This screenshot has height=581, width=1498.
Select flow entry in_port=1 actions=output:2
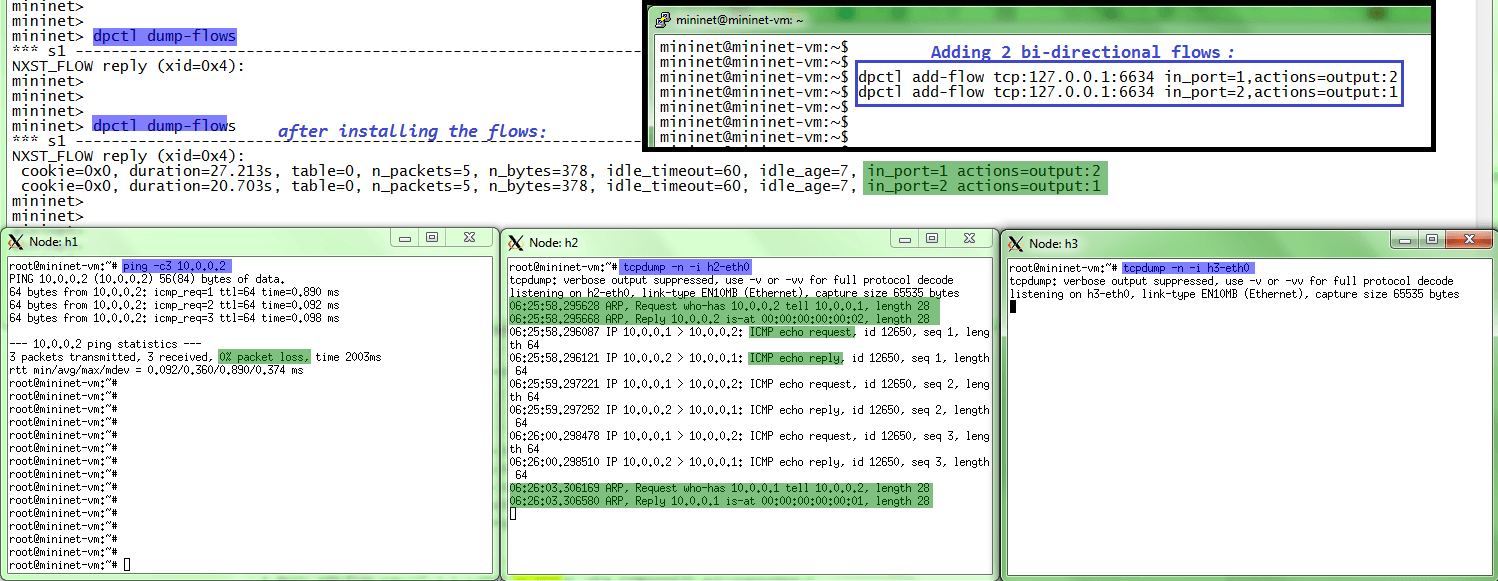pyautogui.click(x=983, y=170)
